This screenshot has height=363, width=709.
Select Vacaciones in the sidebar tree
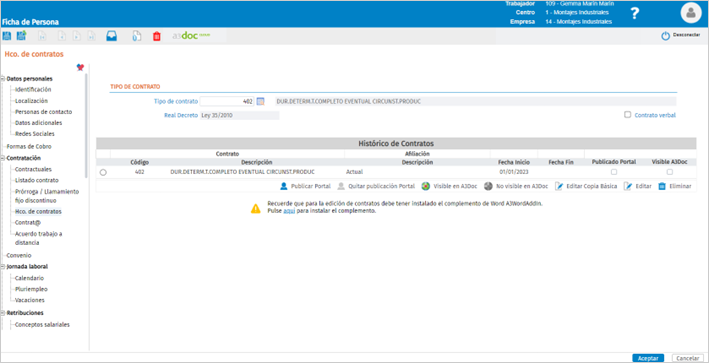click(x=29, y=300)
